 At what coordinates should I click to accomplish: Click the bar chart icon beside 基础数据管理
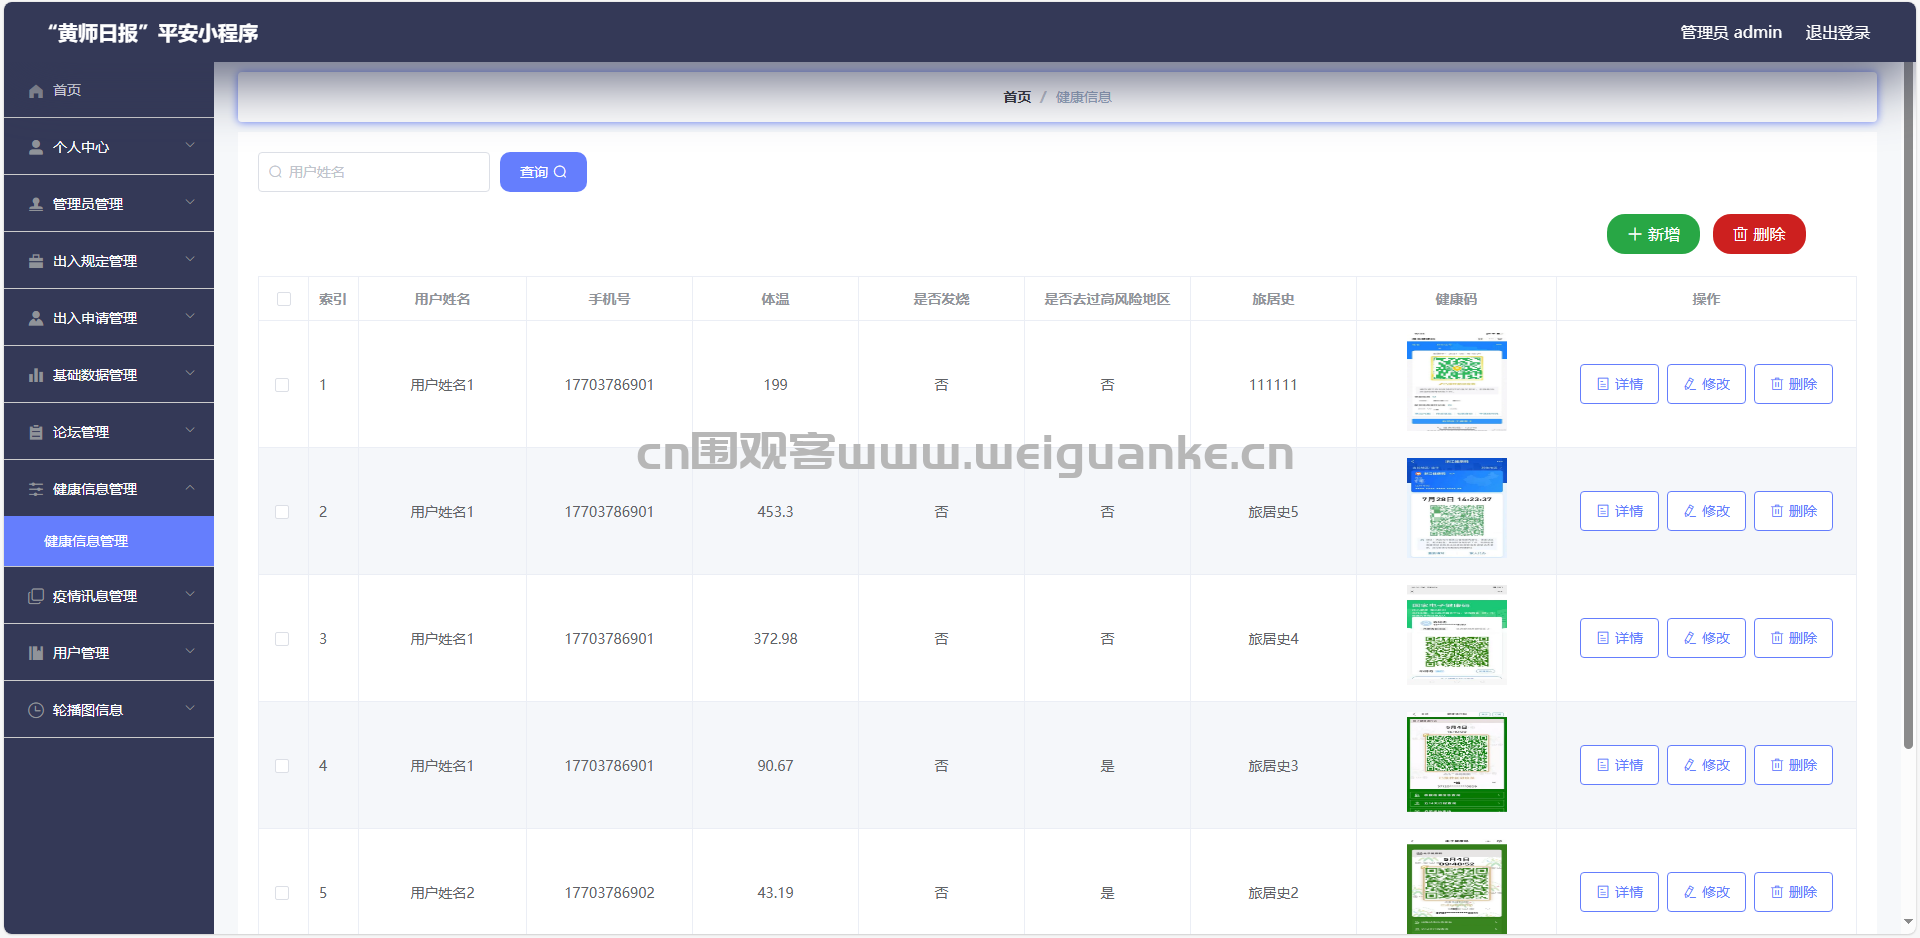coord(36,375)
